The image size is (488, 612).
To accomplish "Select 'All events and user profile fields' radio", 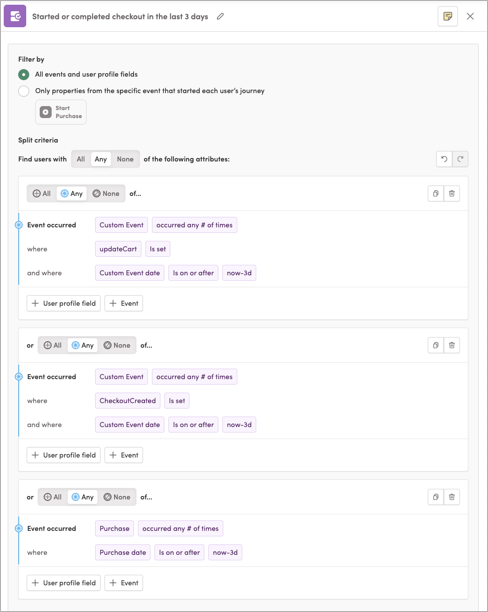I will click(24, 74).
